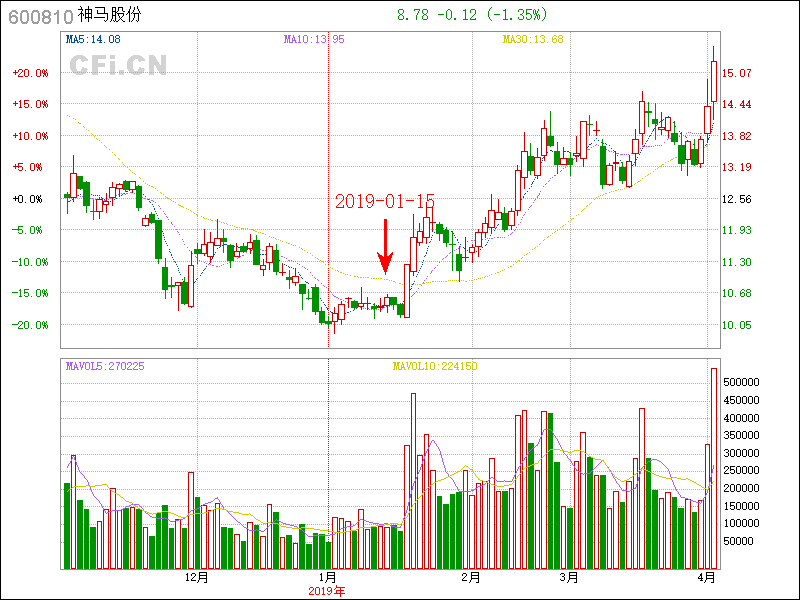Click the CFi.CN watermark logo
The height and width of the screenshot is (600, 800).
pos(118,65)
